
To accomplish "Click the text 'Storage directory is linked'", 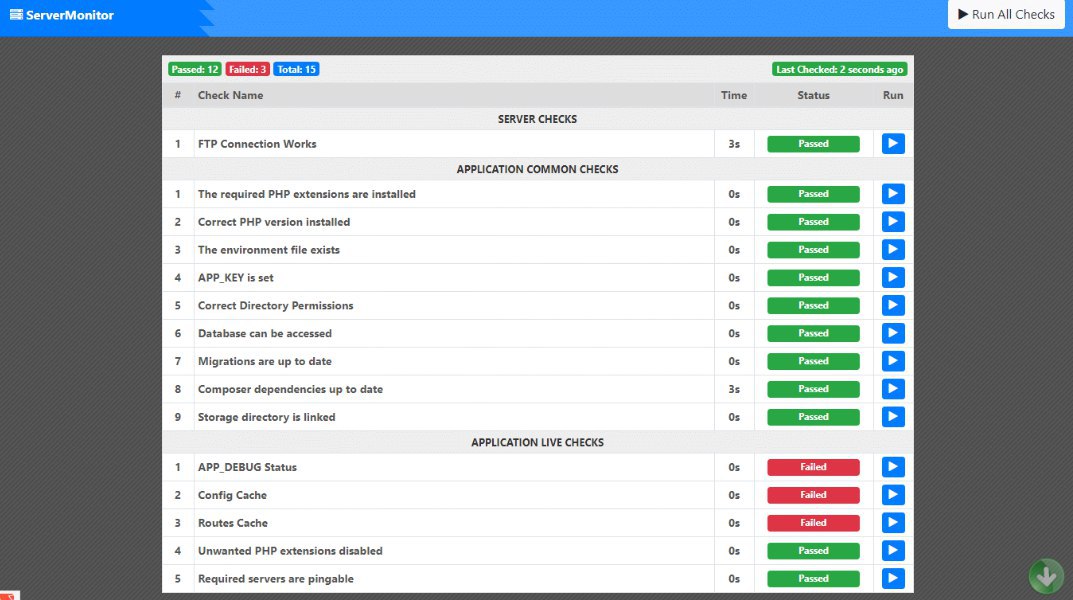I will coord(267,417).
